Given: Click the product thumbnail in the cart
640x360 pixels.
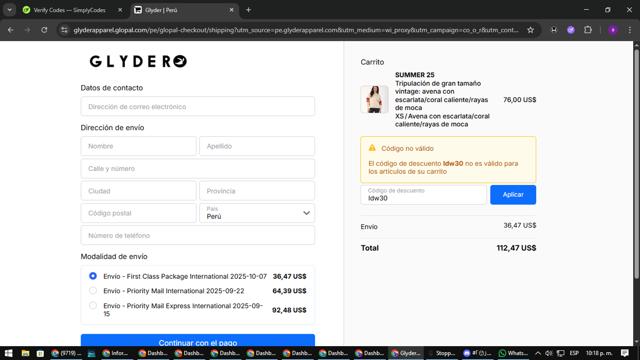Looking at the screenshot, I should coord(374,99).
